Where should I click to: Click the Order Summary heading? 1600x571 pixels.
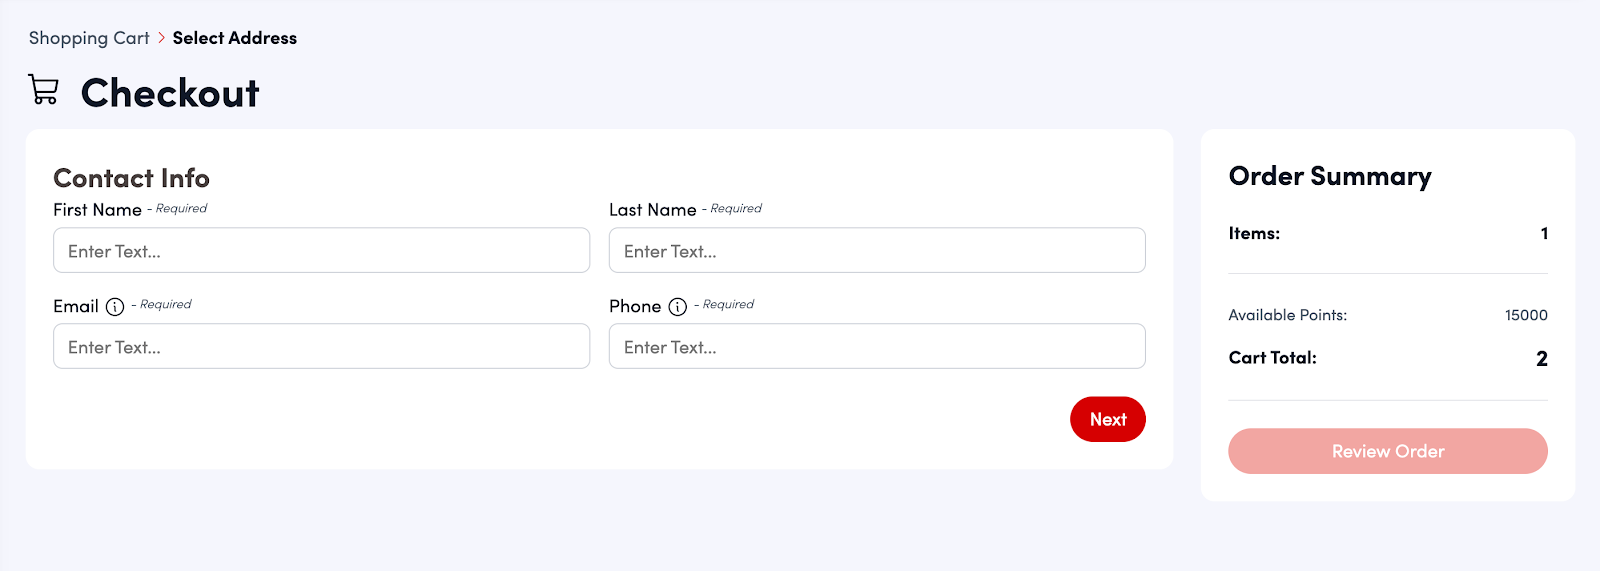point(1330,176)
